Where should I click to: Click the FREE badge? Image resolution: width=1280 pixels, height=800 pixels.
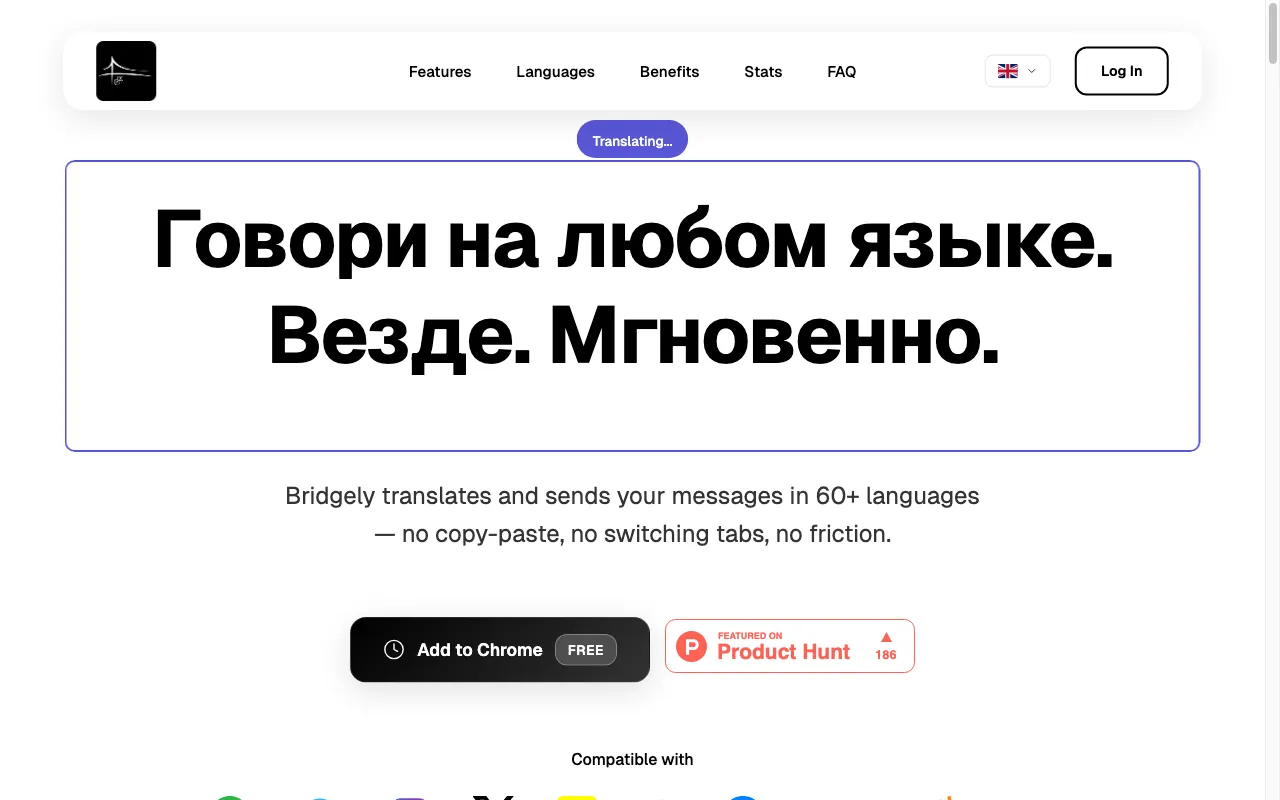[x=586, y=650]
